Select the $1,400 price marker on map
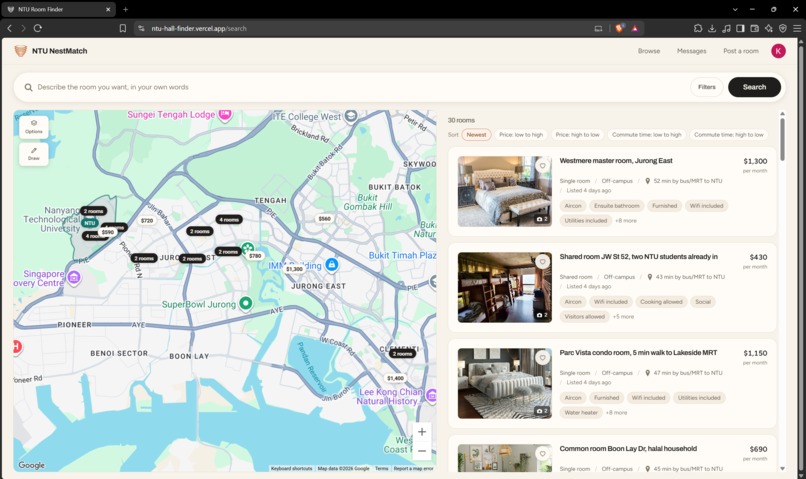Image resolution: width=806 pixels, height=479 pixels. pyautogui.click(x=395, y=378)
